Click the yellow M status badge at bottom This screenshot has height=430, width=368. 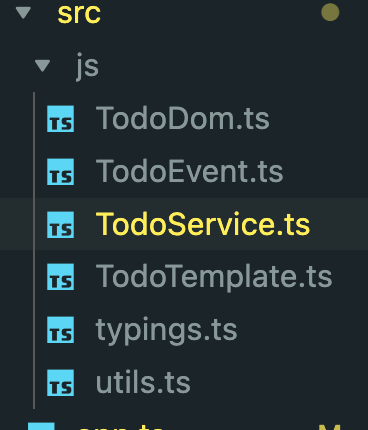click(330, 427)
